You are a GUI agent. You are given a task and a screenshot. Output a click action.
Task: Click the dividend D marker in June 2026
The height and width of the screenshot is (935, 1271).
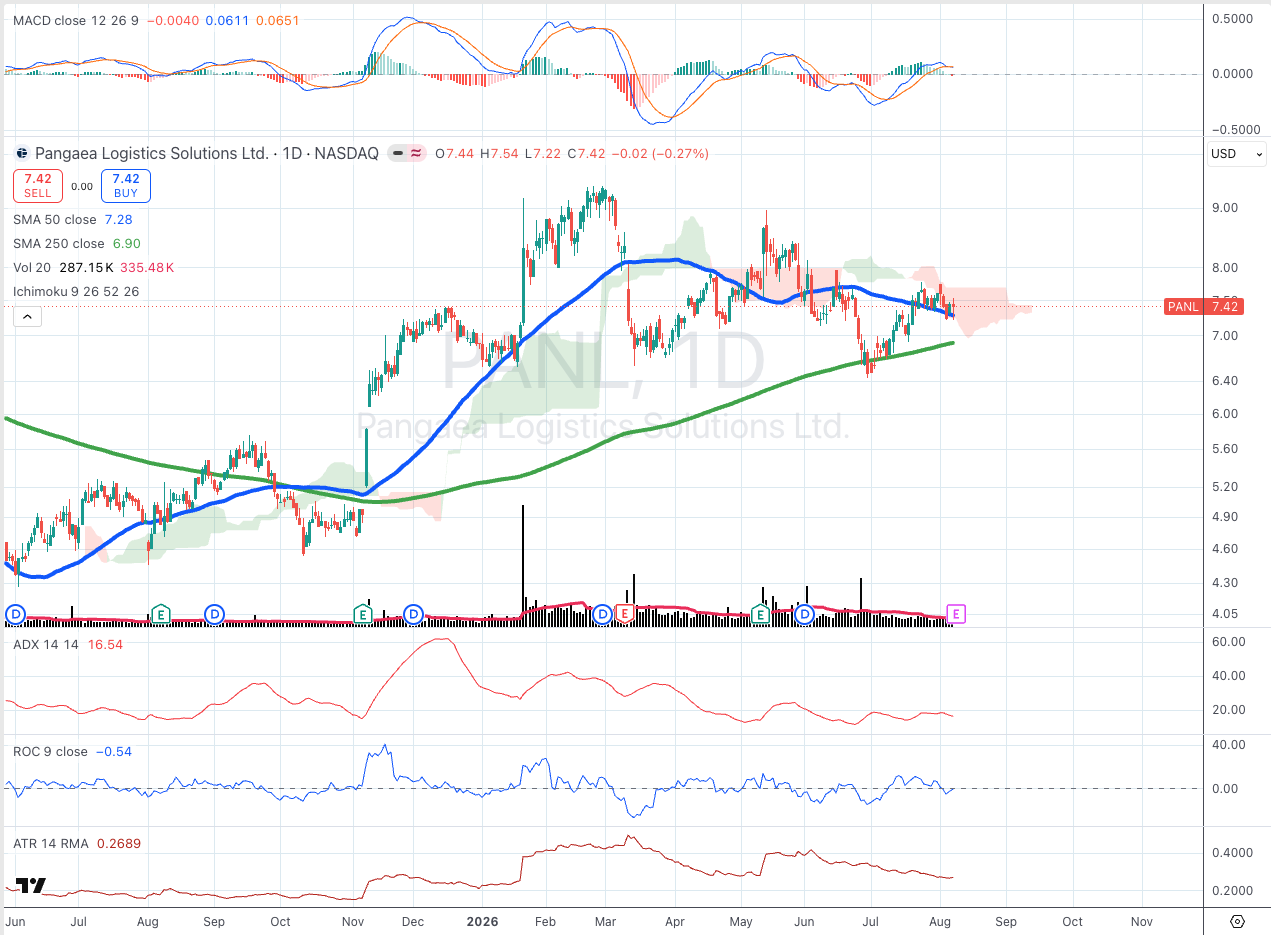point(805,613)
